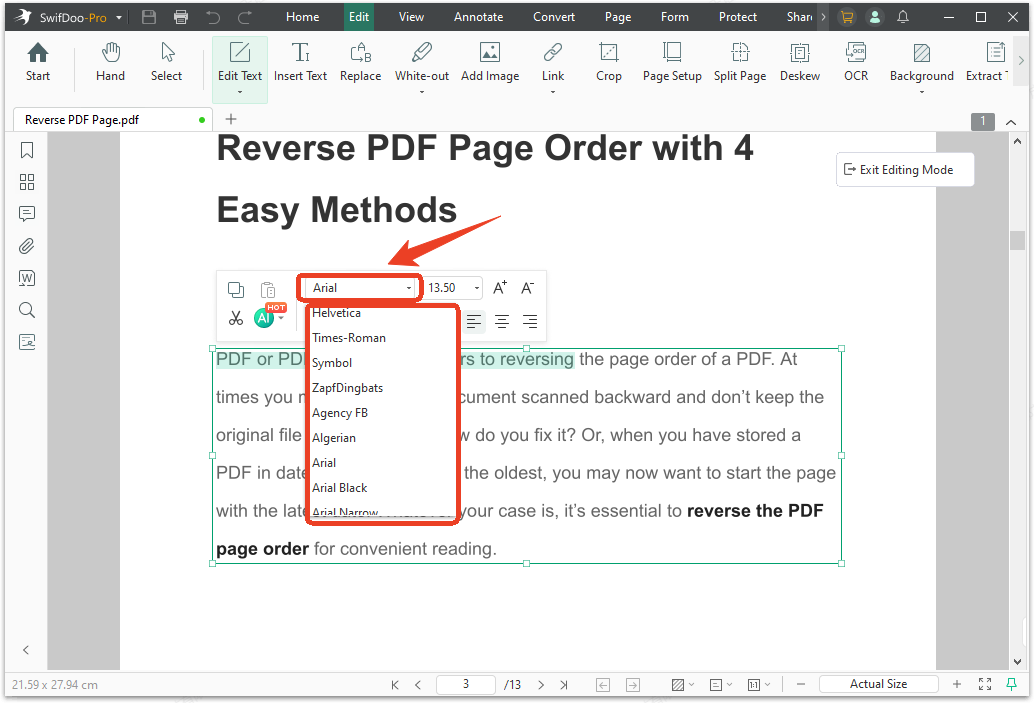Expand the Edit Text dropdown arrow
This screenshot has height=703, width=1034.
(239, 92)
